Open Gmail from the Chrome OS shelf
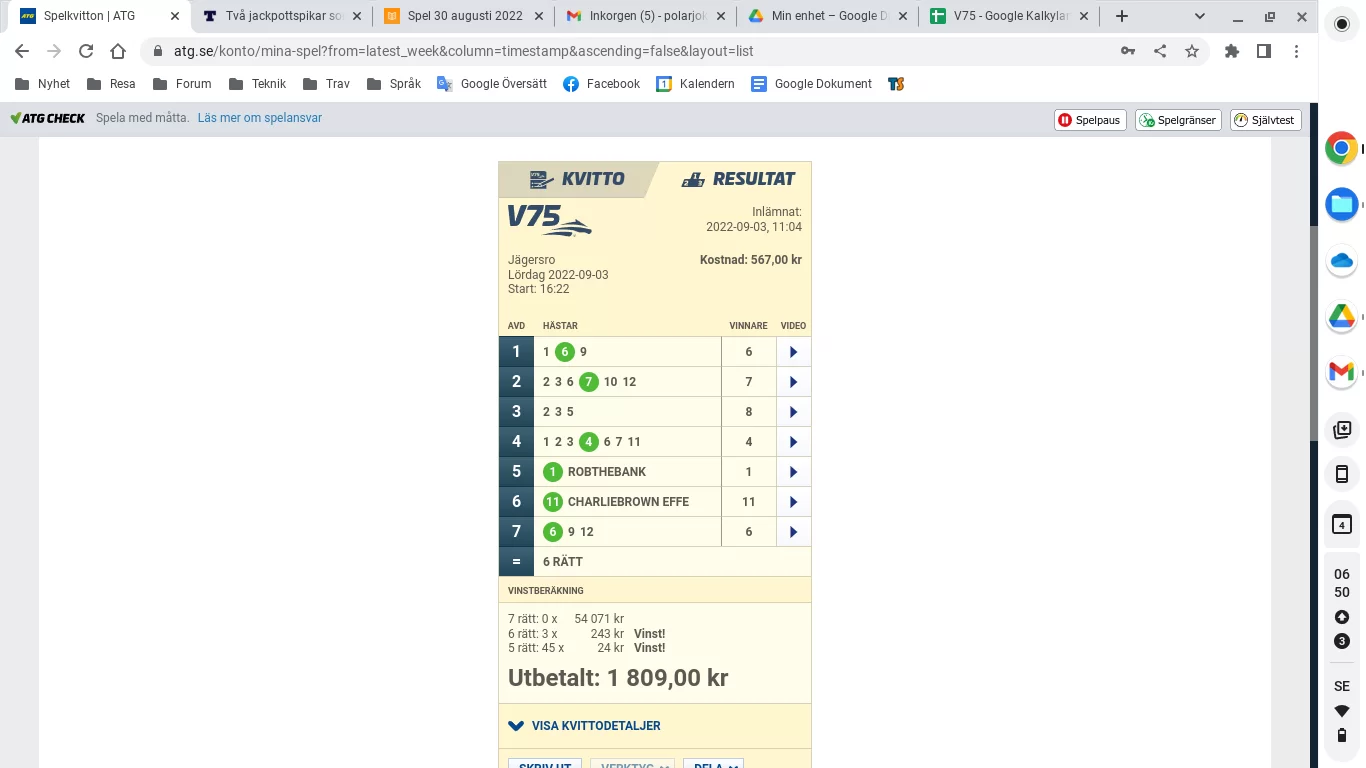 (1341, 373)
